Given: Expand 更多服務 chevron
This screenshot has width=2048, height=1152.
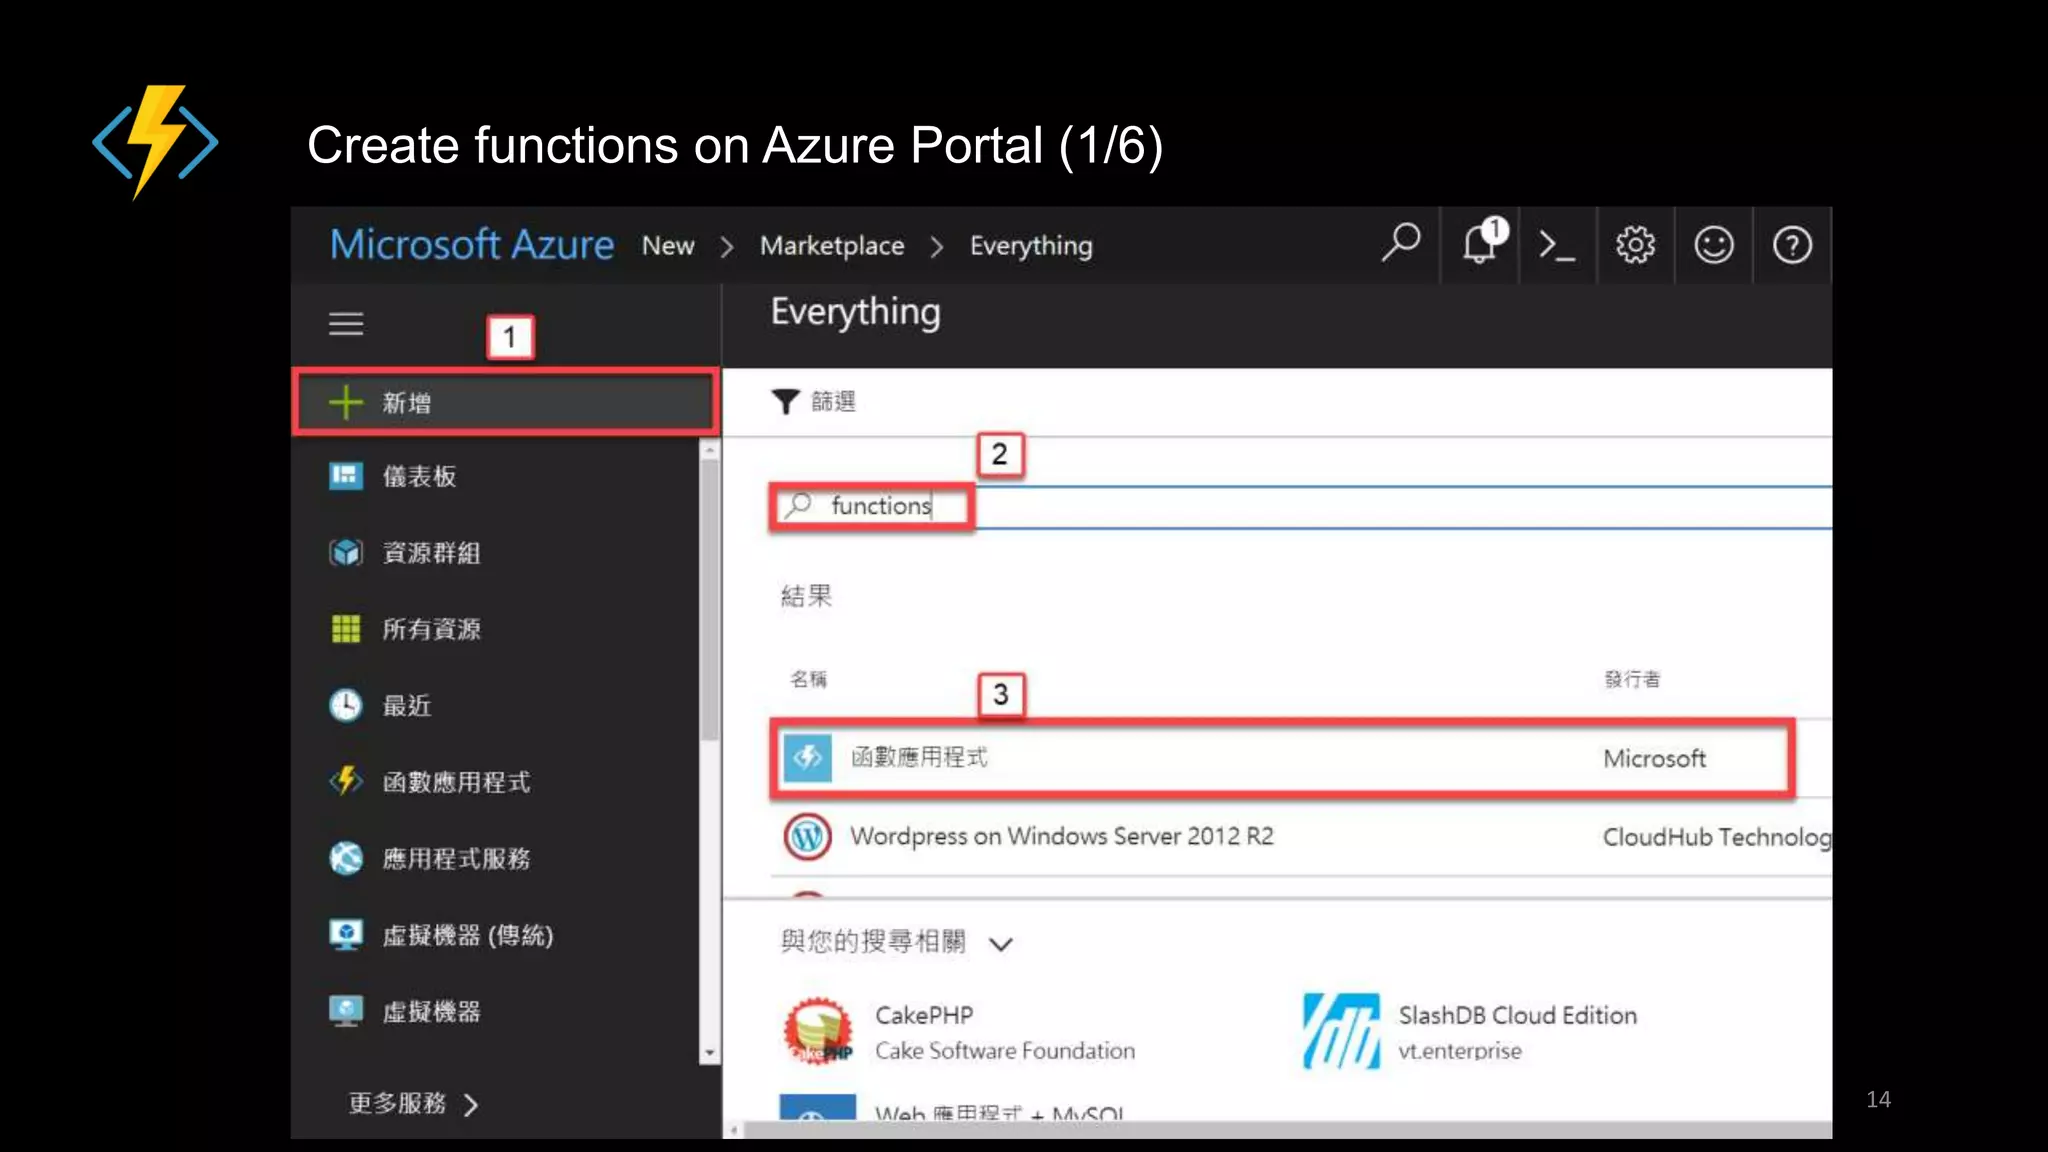Looking at the screenshot, I should click(471, 1104).
